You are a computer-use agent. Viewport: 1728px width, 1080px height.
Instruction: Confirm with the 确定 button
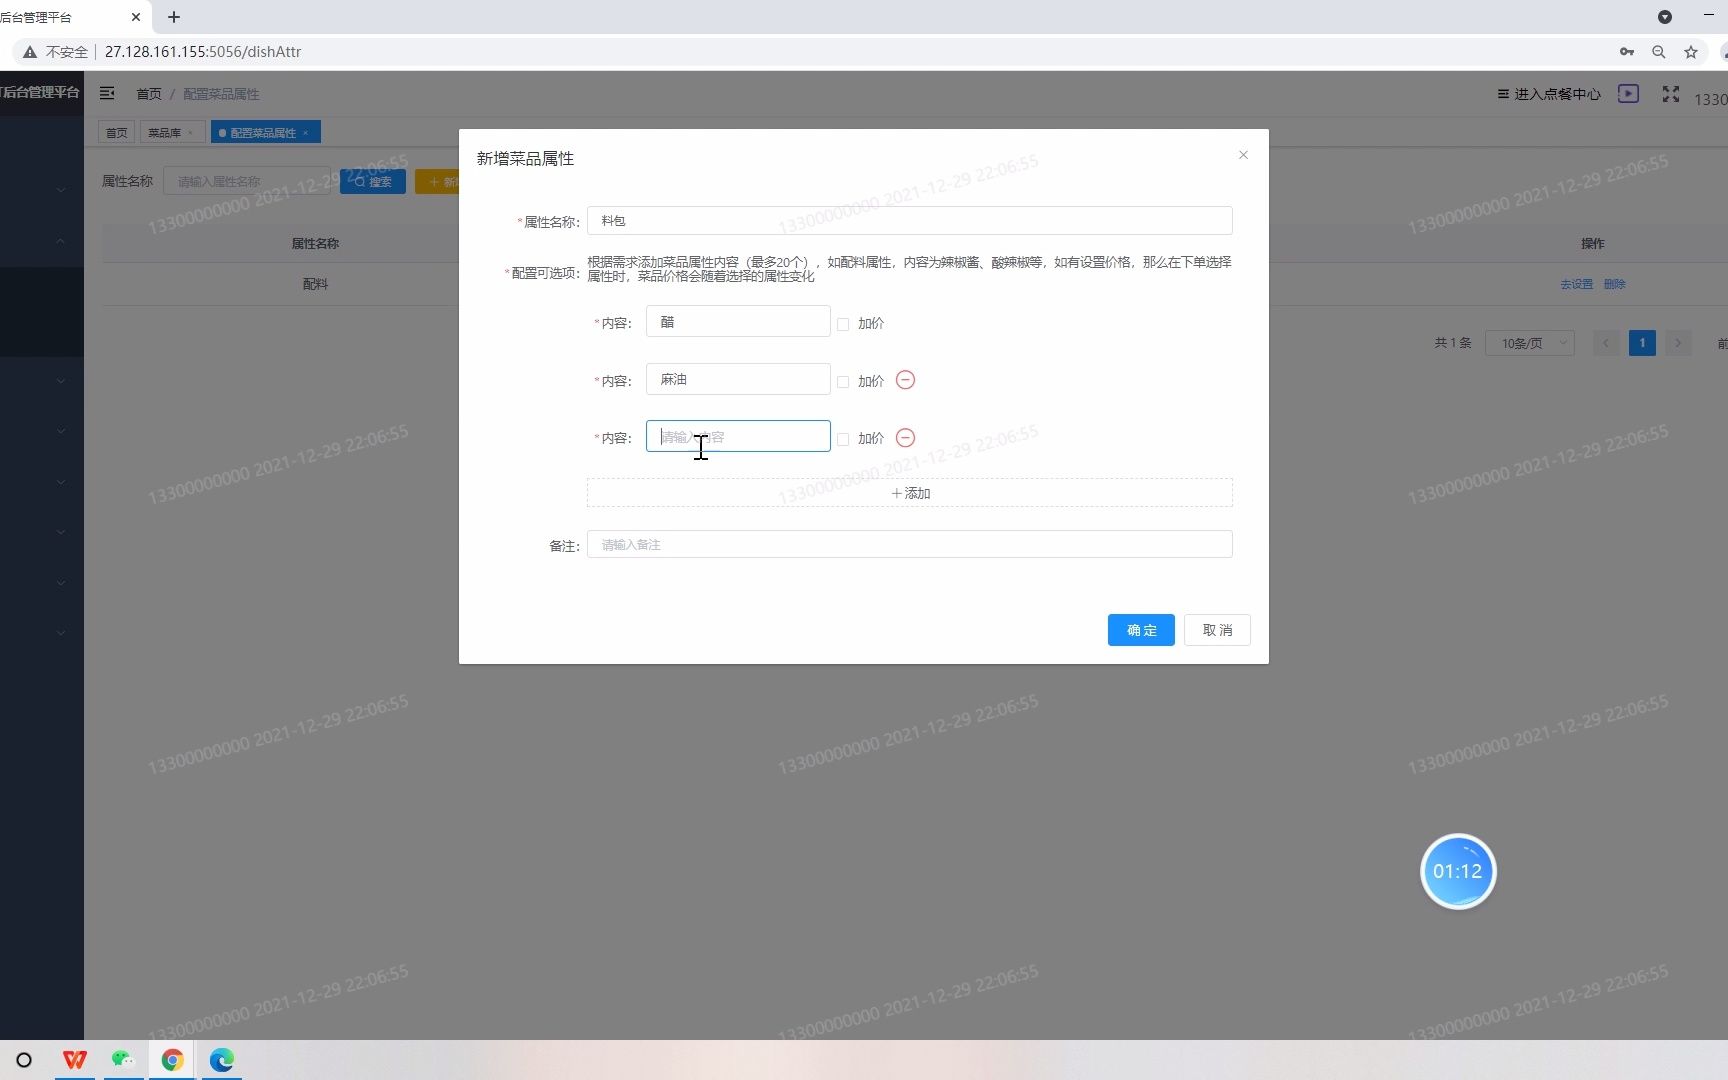pyautogui.click(x=1141, y=630)
